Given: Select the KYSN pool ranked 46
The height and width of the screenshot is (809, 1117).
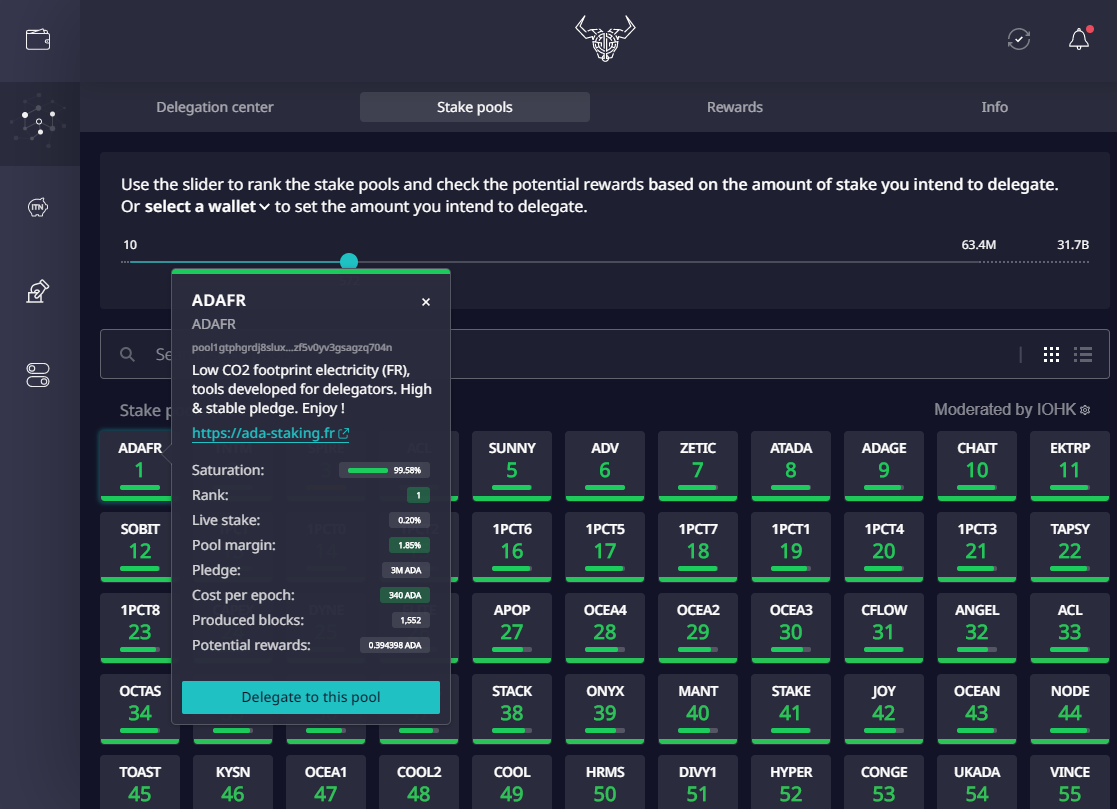Looking at the screenshot, I should [x=233, y=783].
